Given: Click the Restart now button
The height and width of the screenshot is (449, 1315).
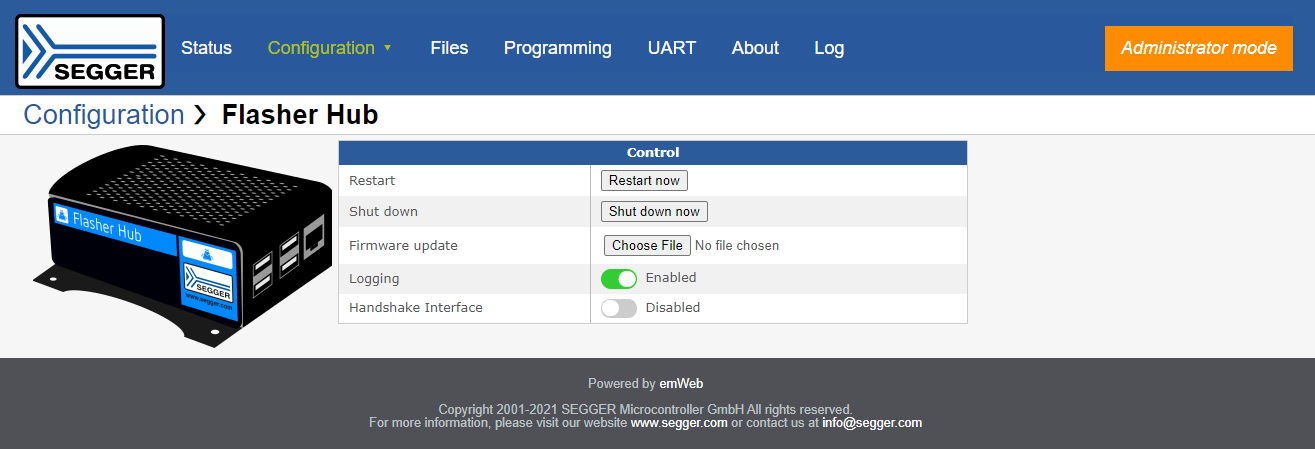Looking at the screenshot, I should point(644,181).
